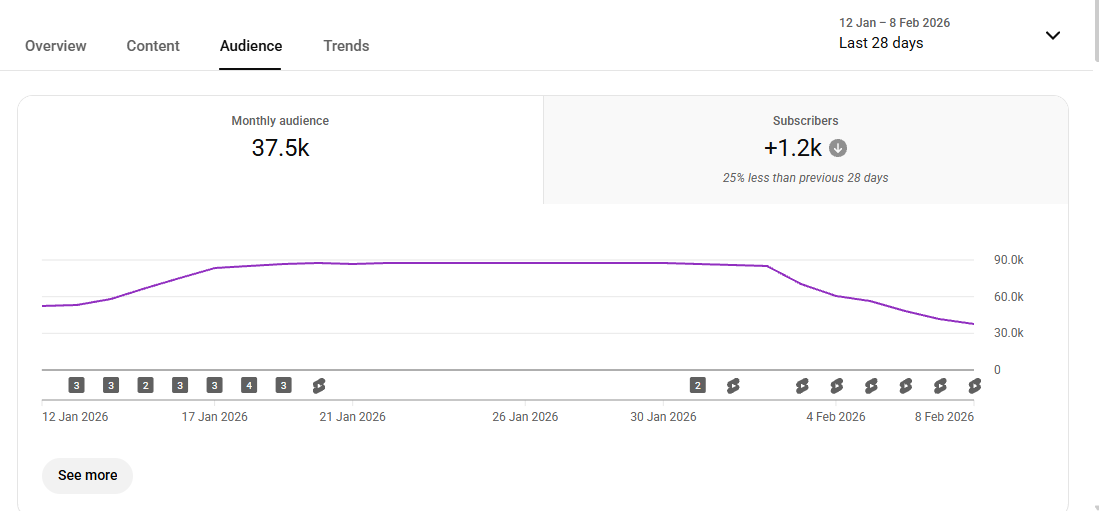
Task: Click the second-to-last Shorts marker before 8 Feb
Action: coord(940,385)
